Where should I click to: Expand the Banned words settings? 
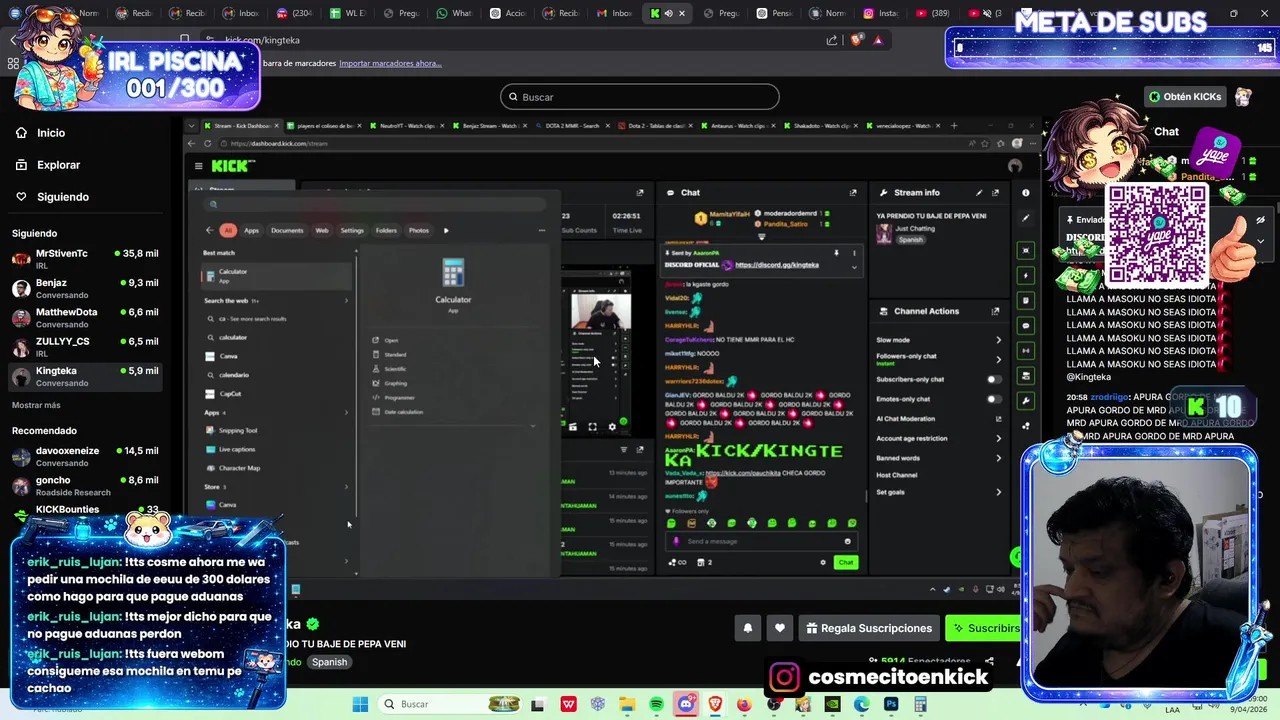pos(998,458)
